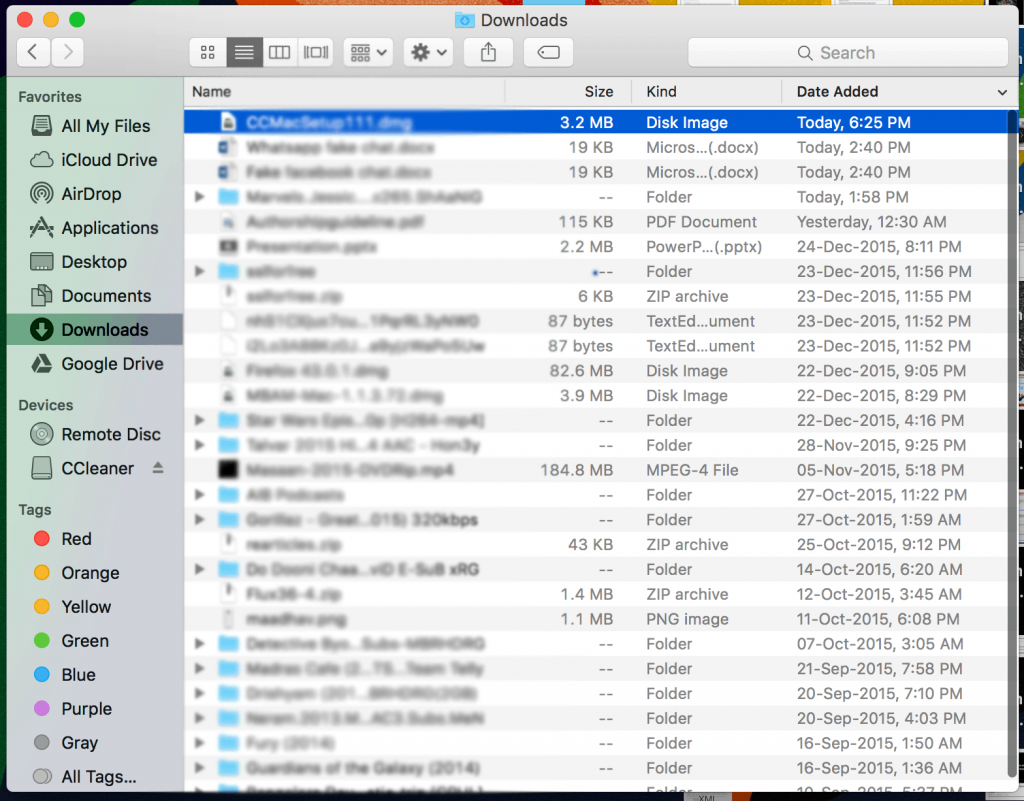Screen dimensions: 1024x801
Task: Open the Action gear dropdown menu
Action: pyautogui.click(x=428, y=52)
